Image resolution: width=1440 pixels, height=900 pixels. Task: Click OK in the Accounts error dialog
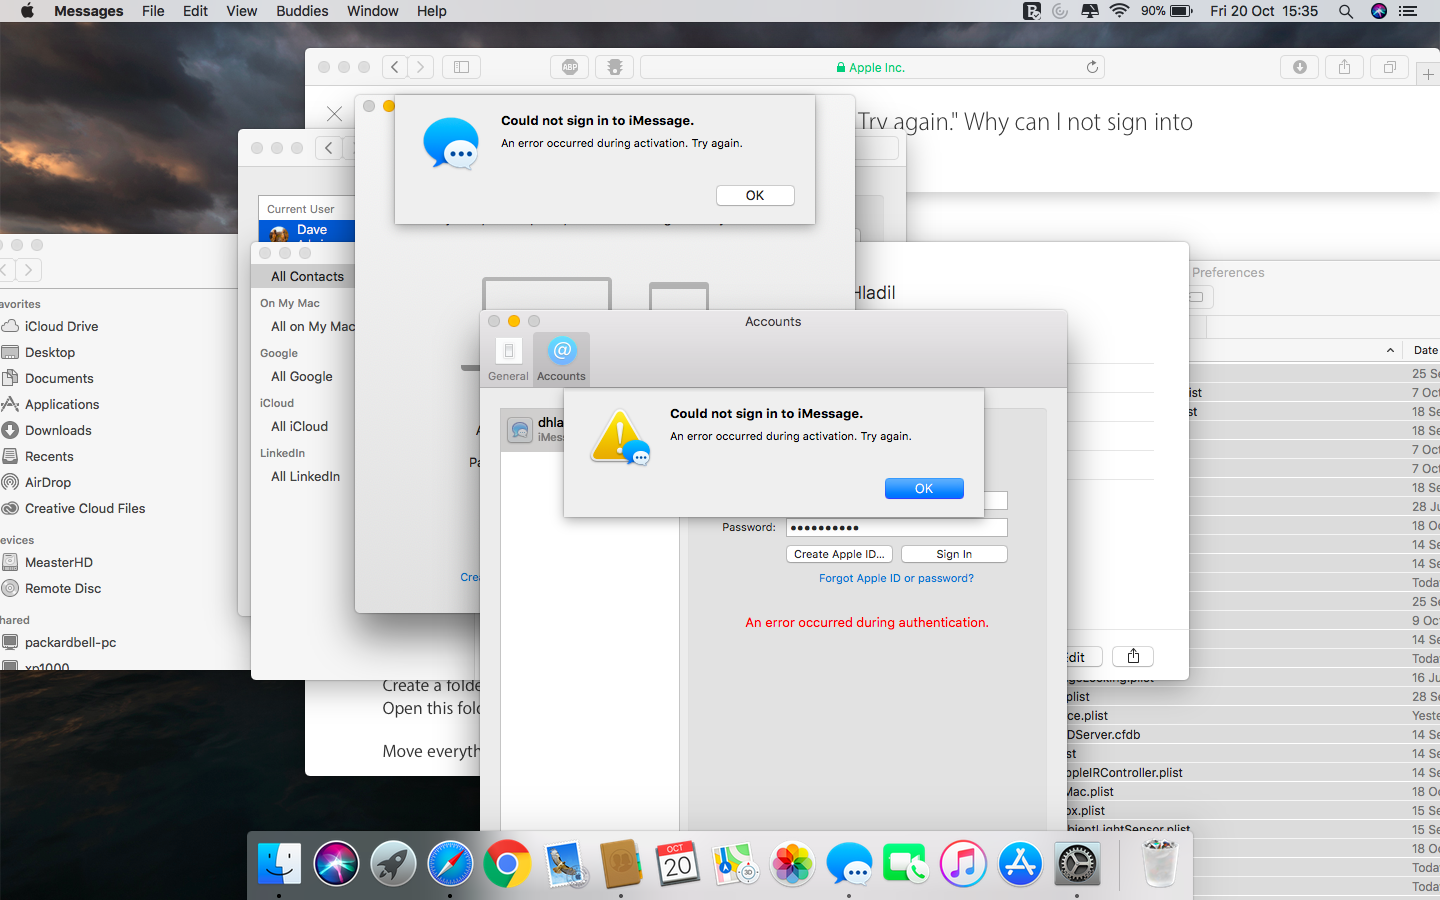click(x=924, y=488)
